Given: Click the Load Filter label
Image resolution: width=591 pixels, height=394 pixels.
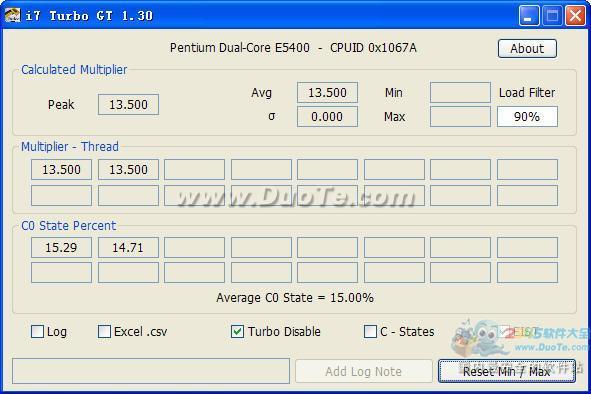Looking at the screenshot, I should [527, 93].
